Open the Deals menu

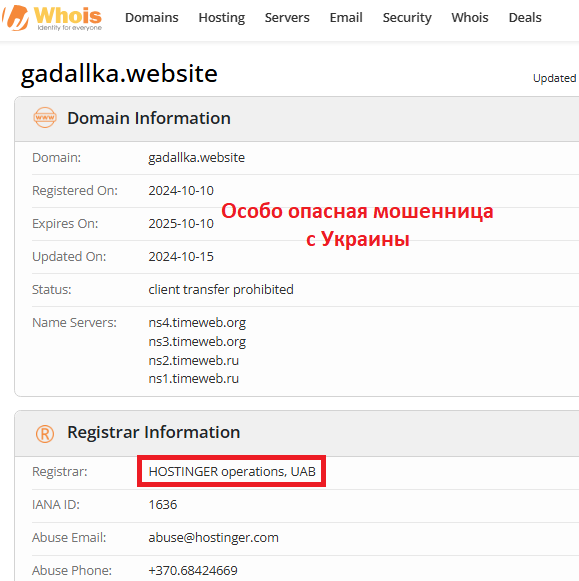(x=525, y=17)
